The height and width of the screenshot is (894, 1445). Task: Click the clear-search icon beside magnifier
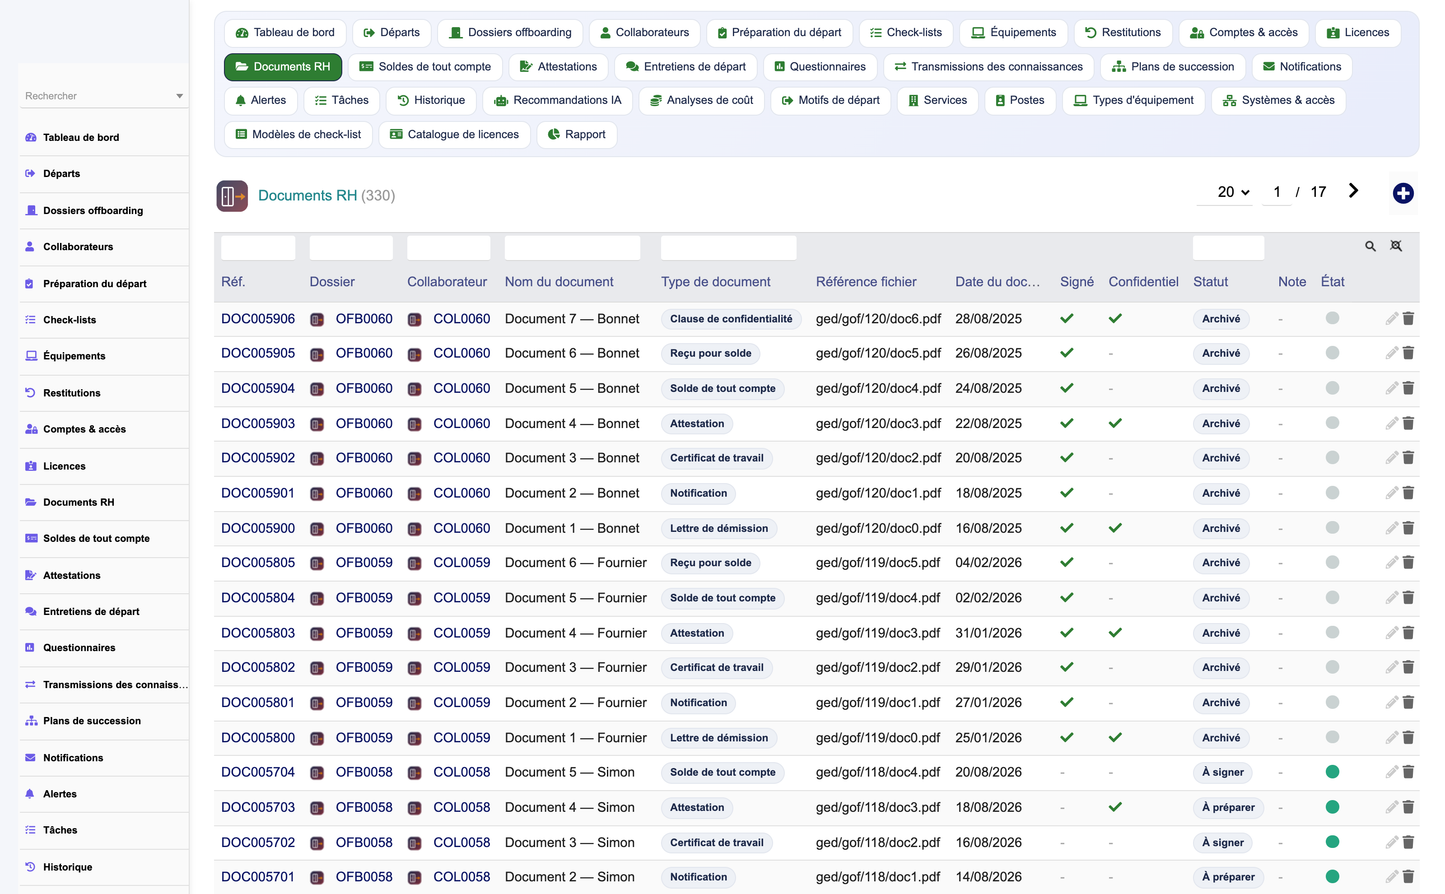1396,246
